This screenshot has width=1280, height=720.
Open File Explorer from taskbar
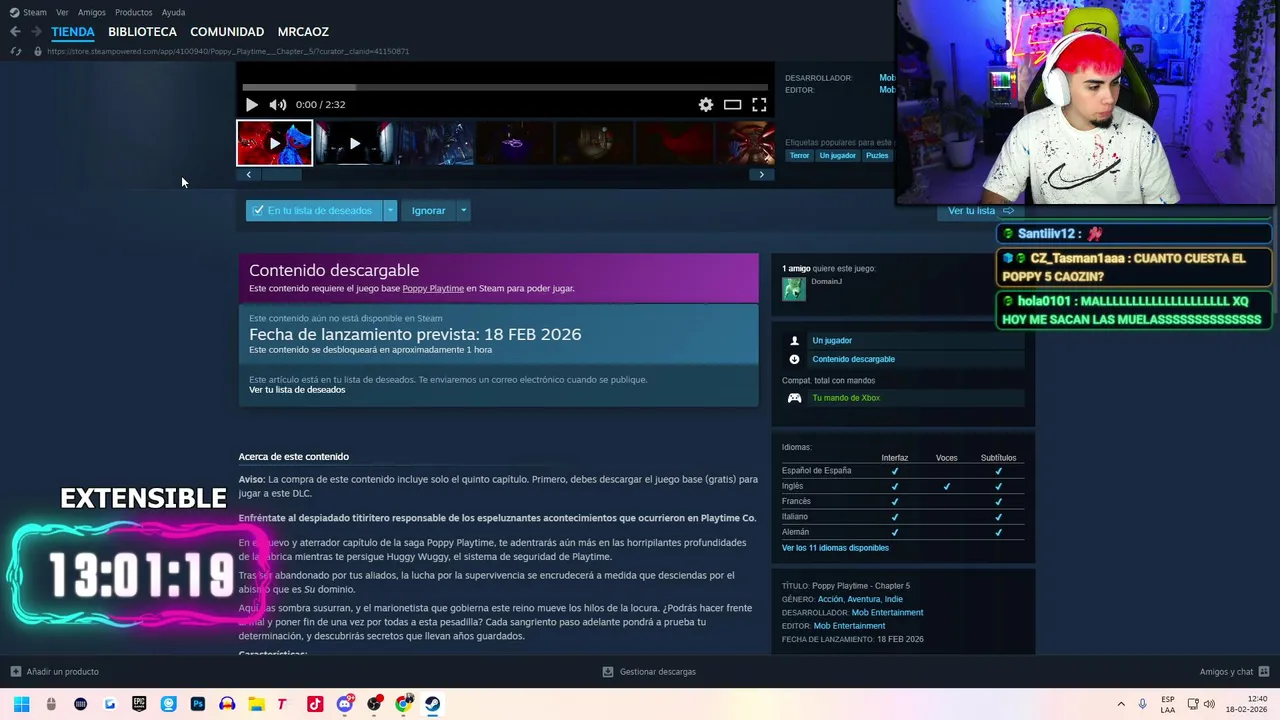(256, 704)
